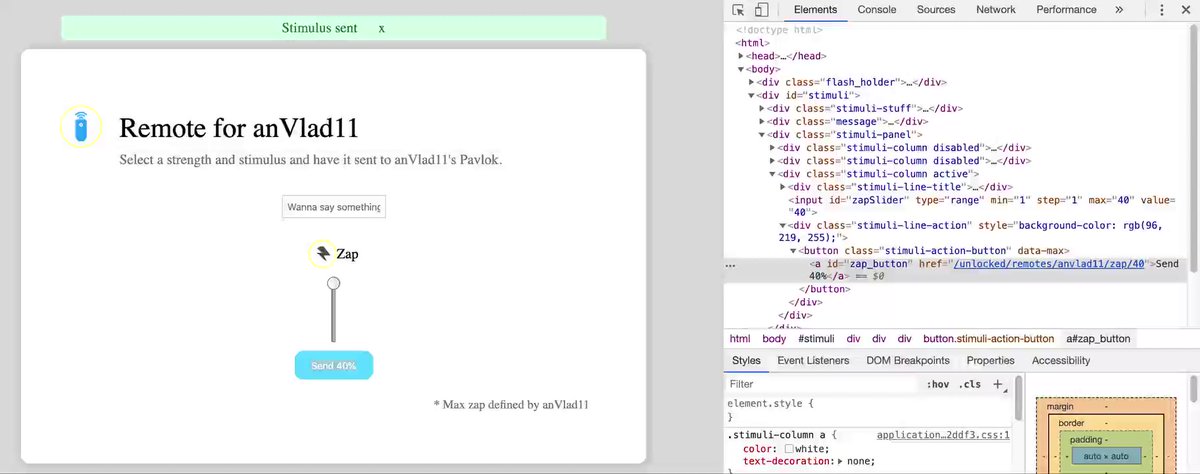Dismiss the Stimulus sent notification
1200x474 pixels.
tap(382, 28)
